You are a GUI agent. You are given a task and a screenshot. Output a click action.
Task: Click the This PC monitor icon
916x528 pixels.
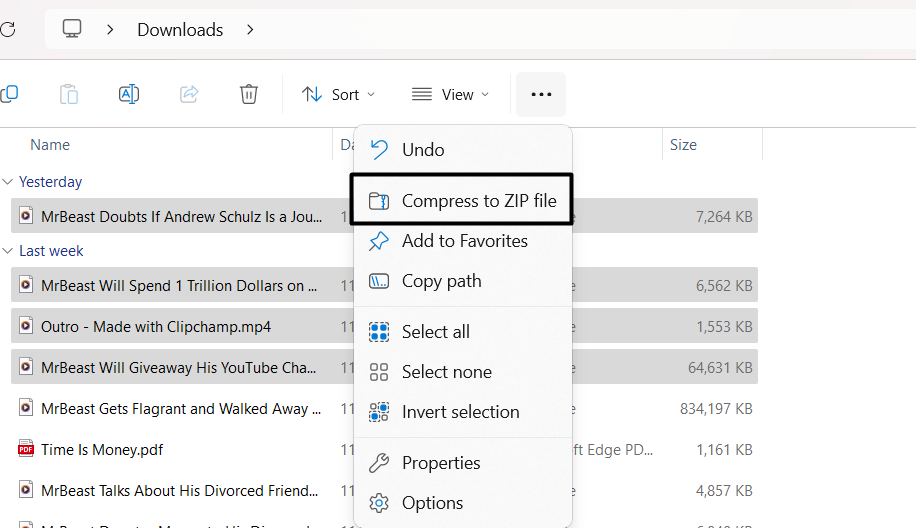tap(72, 29)
